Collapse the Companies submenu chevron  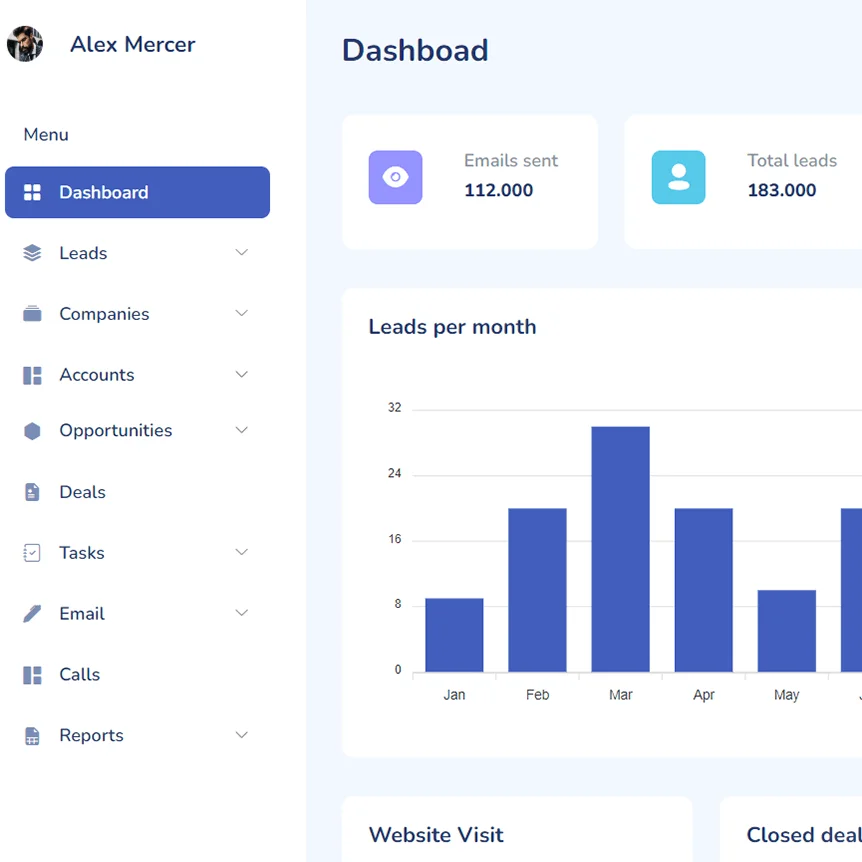(241, 313)
